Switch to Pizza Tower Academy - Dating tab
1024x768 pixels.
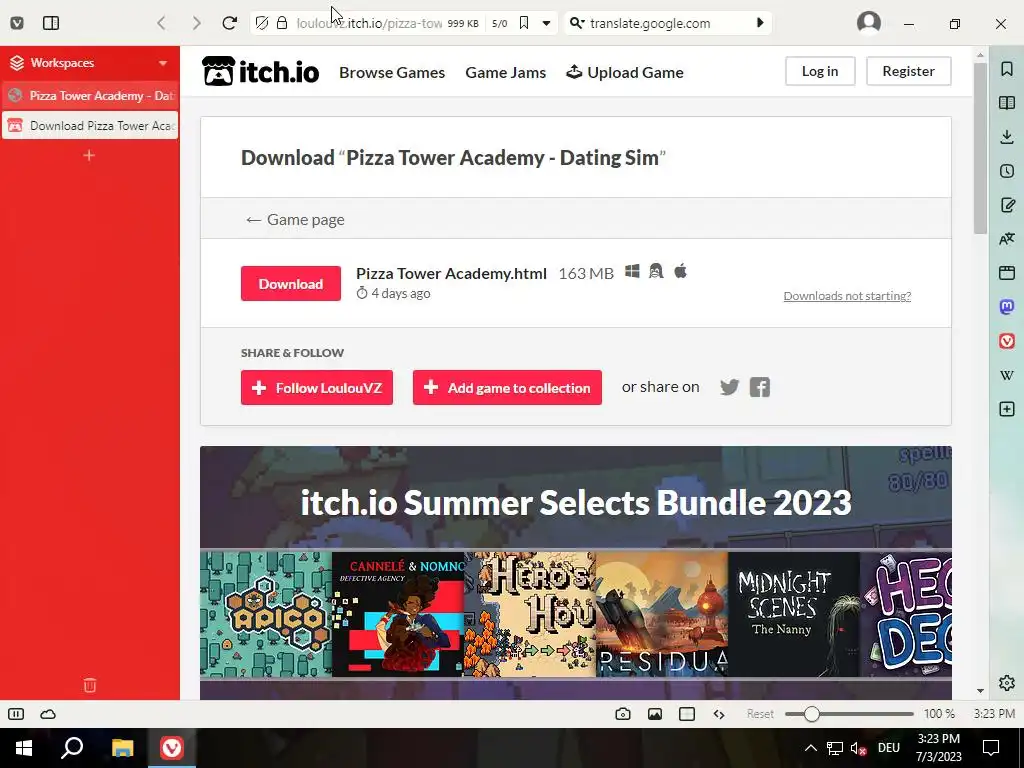point(90,95)
